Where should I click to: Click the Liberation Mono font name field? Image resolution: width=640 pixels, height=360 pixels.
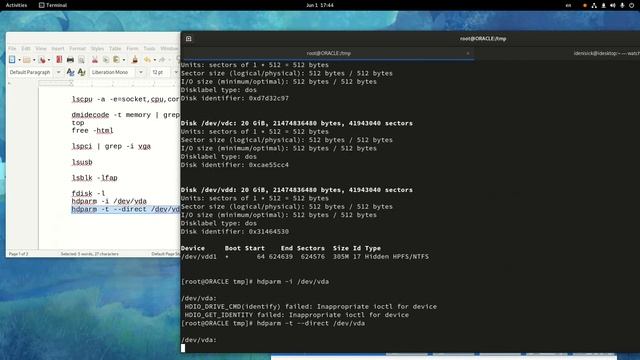[113, 72]
